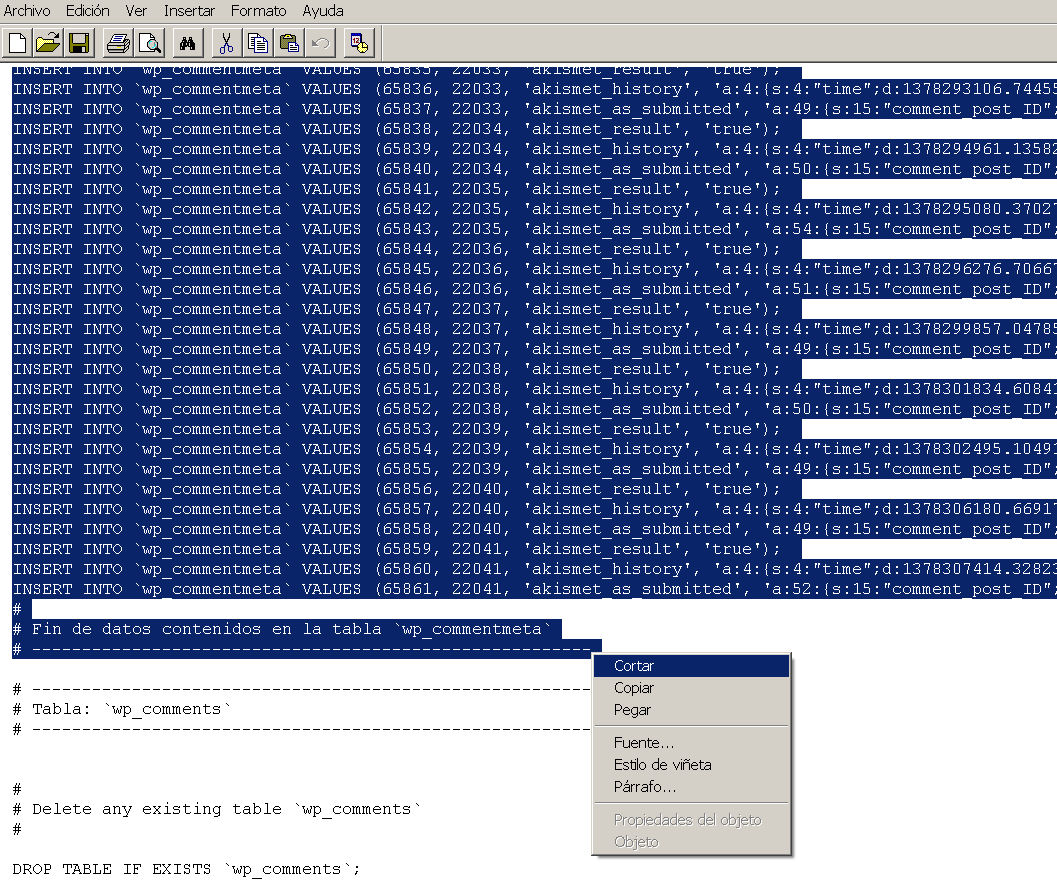The image size is (1057, 886).
Task: Click the Print icon in the toolbar
Action: [x=119, y=43]
